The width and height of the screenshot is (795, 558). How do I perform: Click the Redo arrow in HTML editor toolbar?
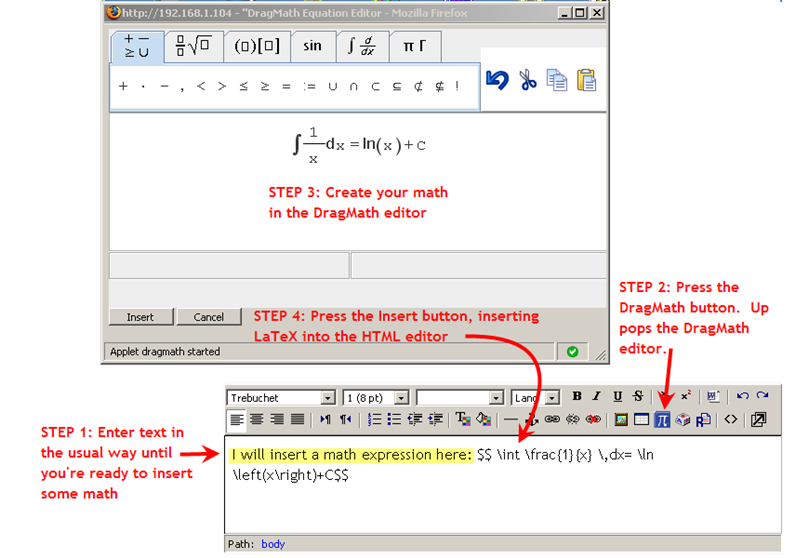pos(762,396)
